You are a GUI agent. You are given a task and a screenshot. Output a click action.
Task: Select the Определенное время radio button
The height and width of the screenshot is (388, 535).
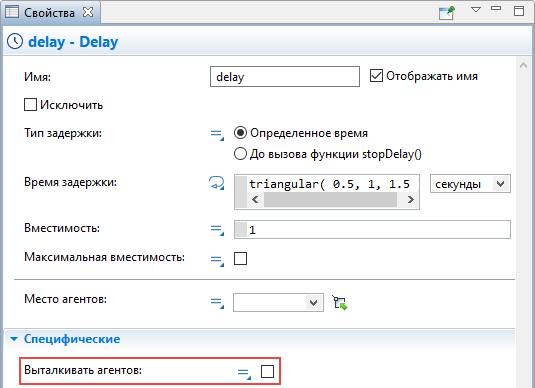click(240, 133)
